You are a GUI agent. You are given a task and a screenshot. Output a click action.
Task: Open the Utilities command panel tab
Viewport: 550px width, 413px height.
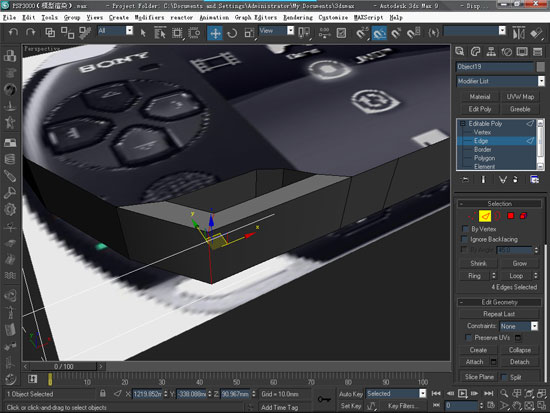click(x=537, y=52)
